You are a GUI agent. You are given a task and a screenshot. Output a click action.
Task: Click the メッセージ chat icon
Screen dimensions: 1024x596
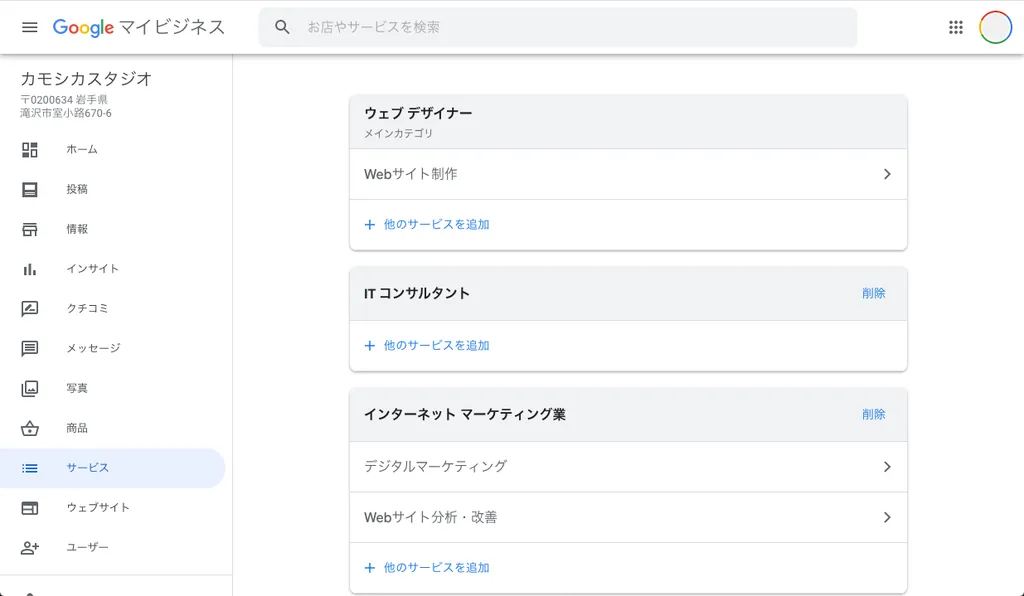29,349
